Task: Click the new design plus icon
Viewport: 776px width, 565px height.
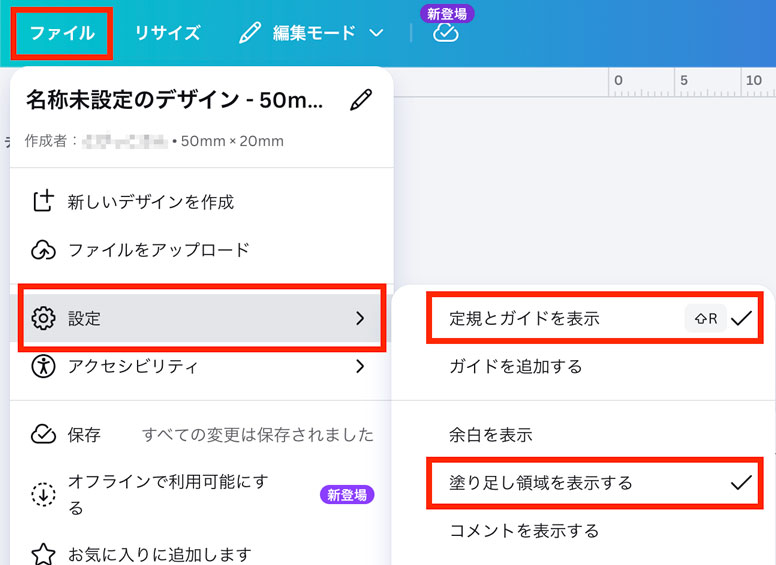Action: (x=43, y=200)
